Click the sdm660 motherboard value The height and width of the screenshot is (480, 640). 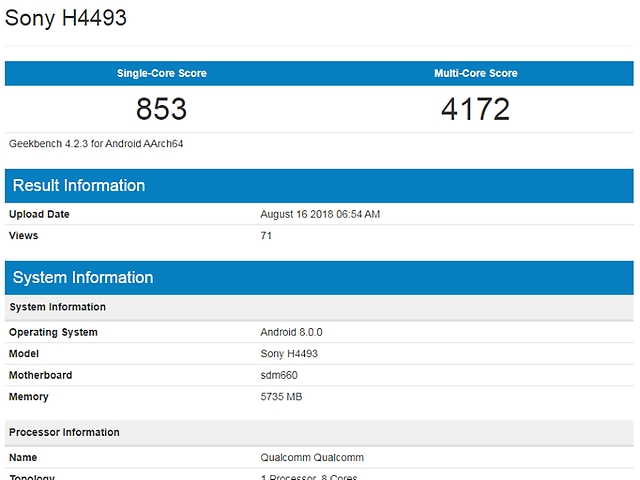[279, 375]
